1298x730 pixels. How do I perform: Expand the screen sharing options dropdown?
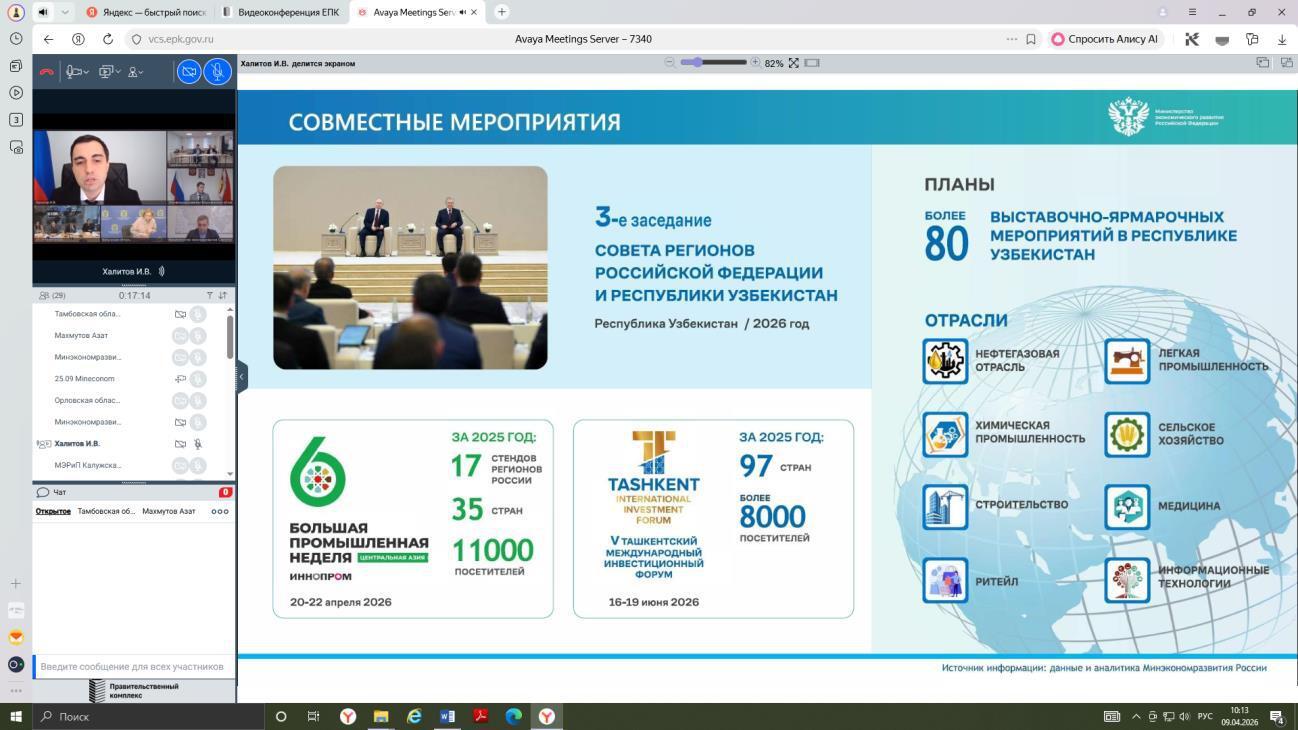[109, 72]
